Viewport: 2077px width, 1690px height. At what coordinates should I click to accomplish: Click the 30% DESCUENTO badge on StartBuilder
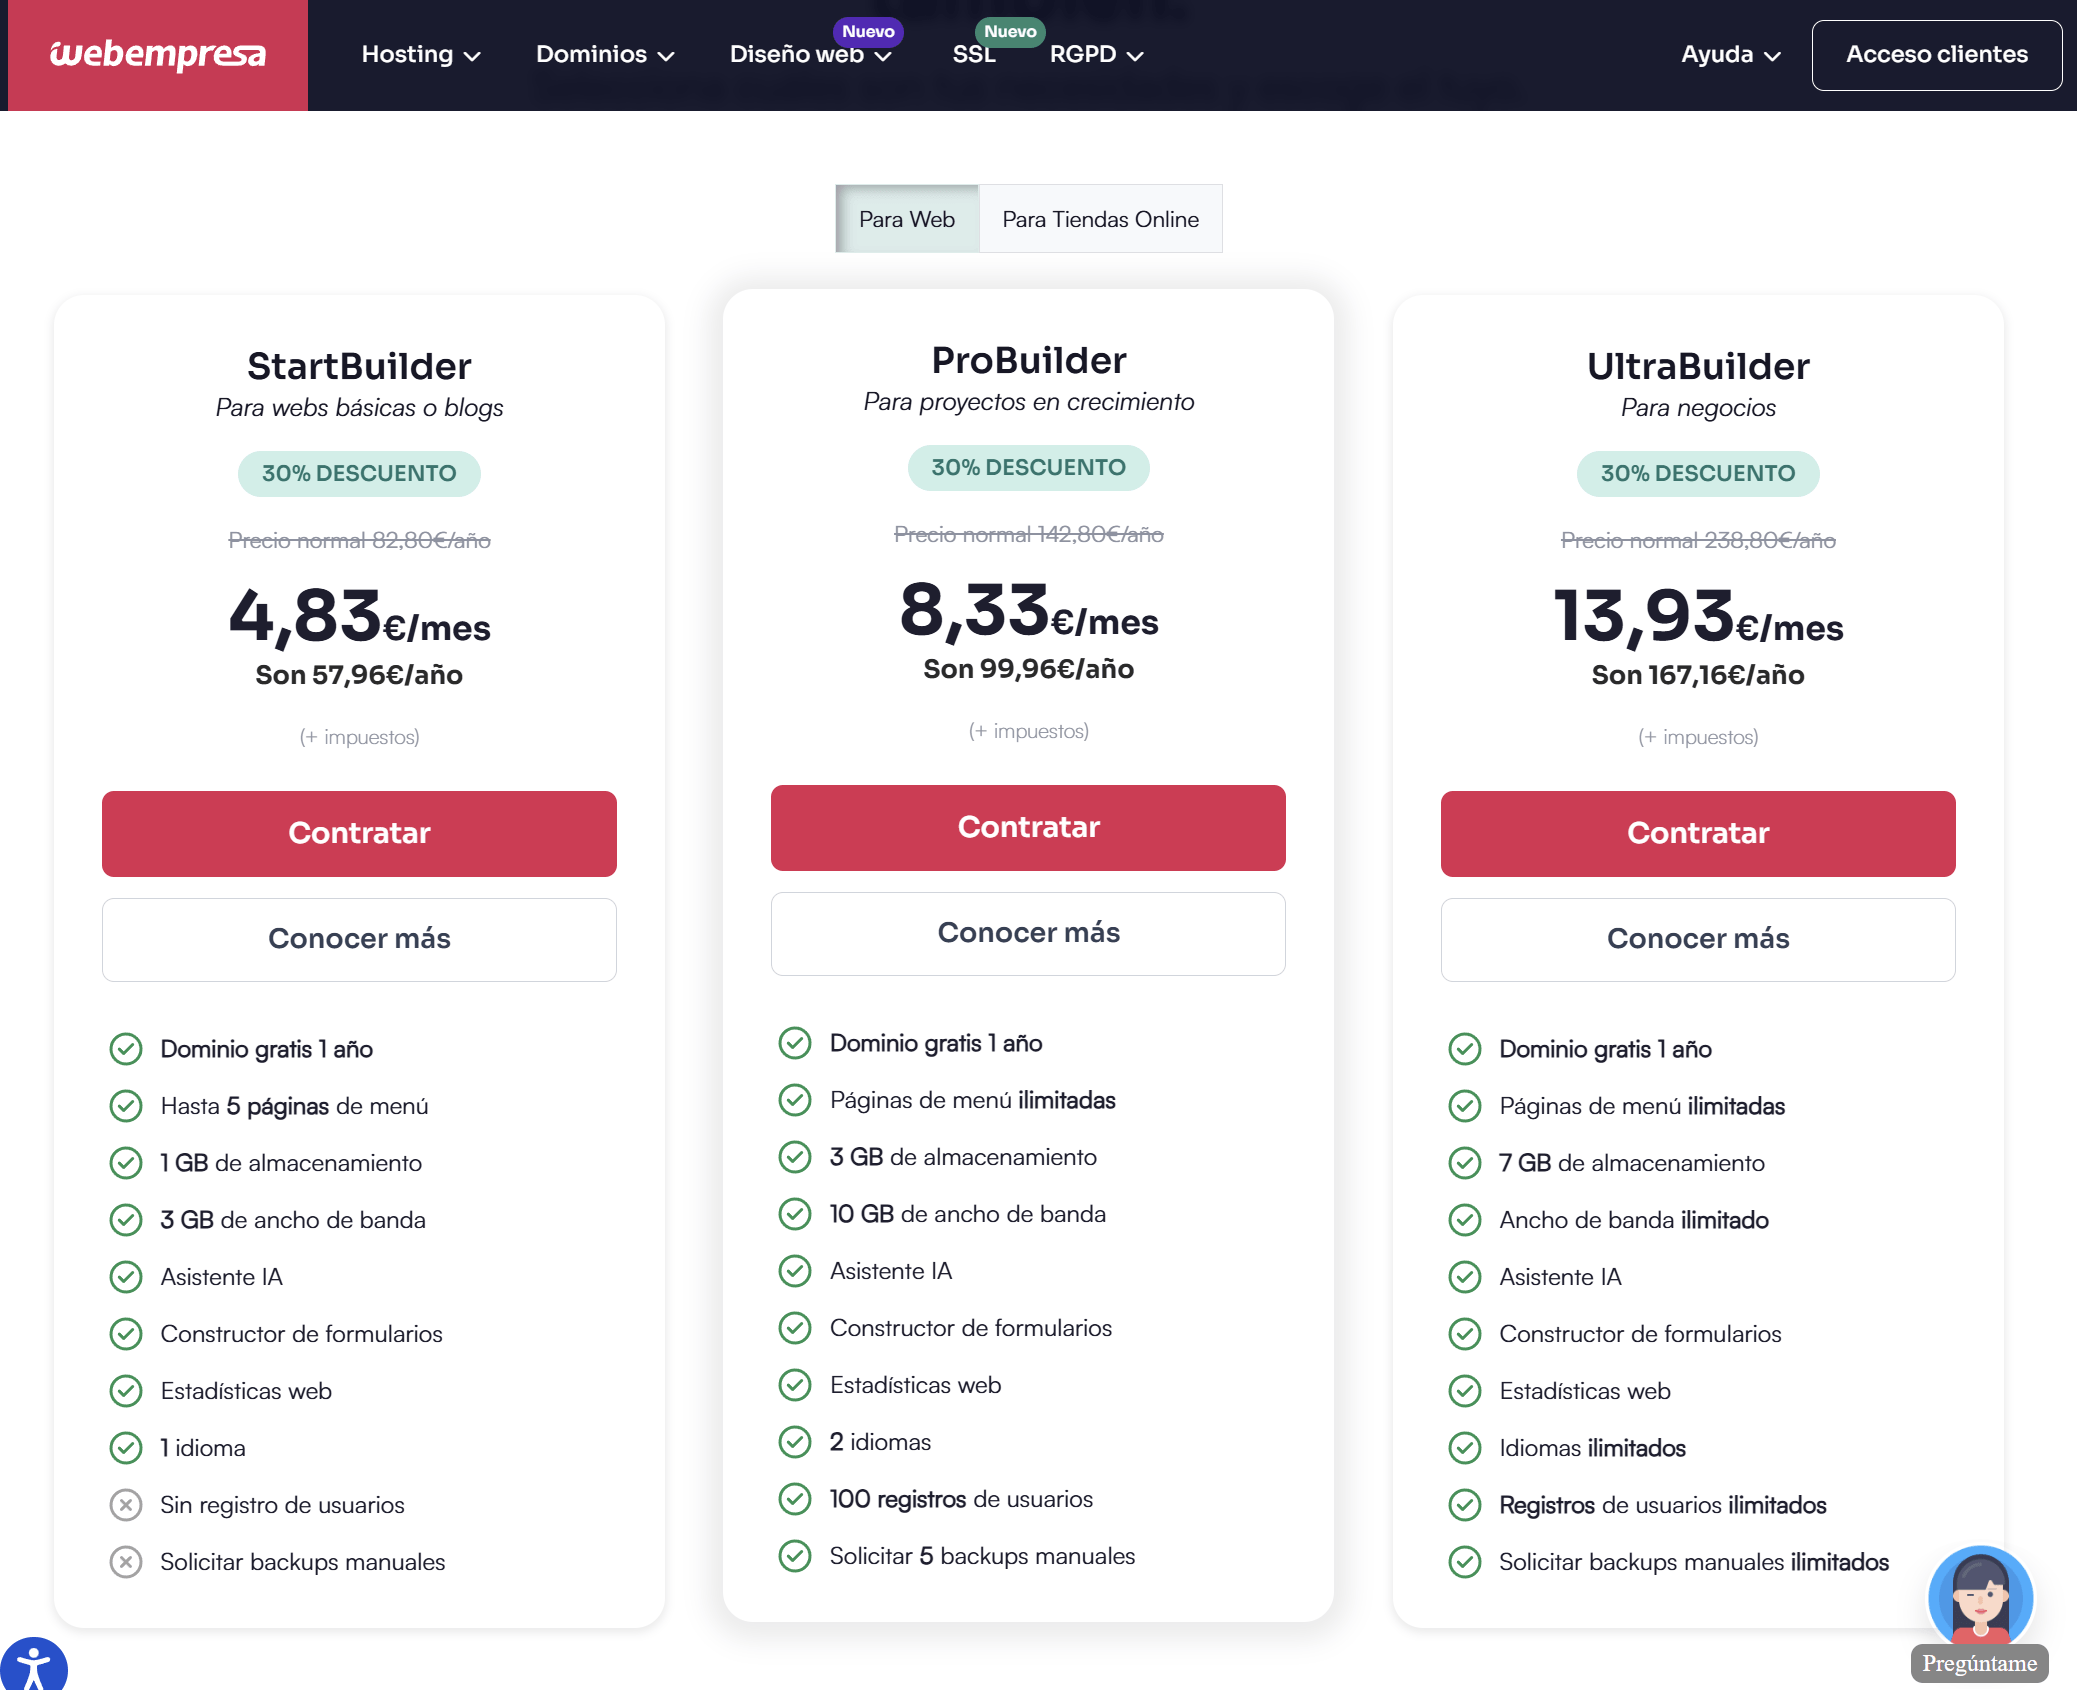pos(359,473)
